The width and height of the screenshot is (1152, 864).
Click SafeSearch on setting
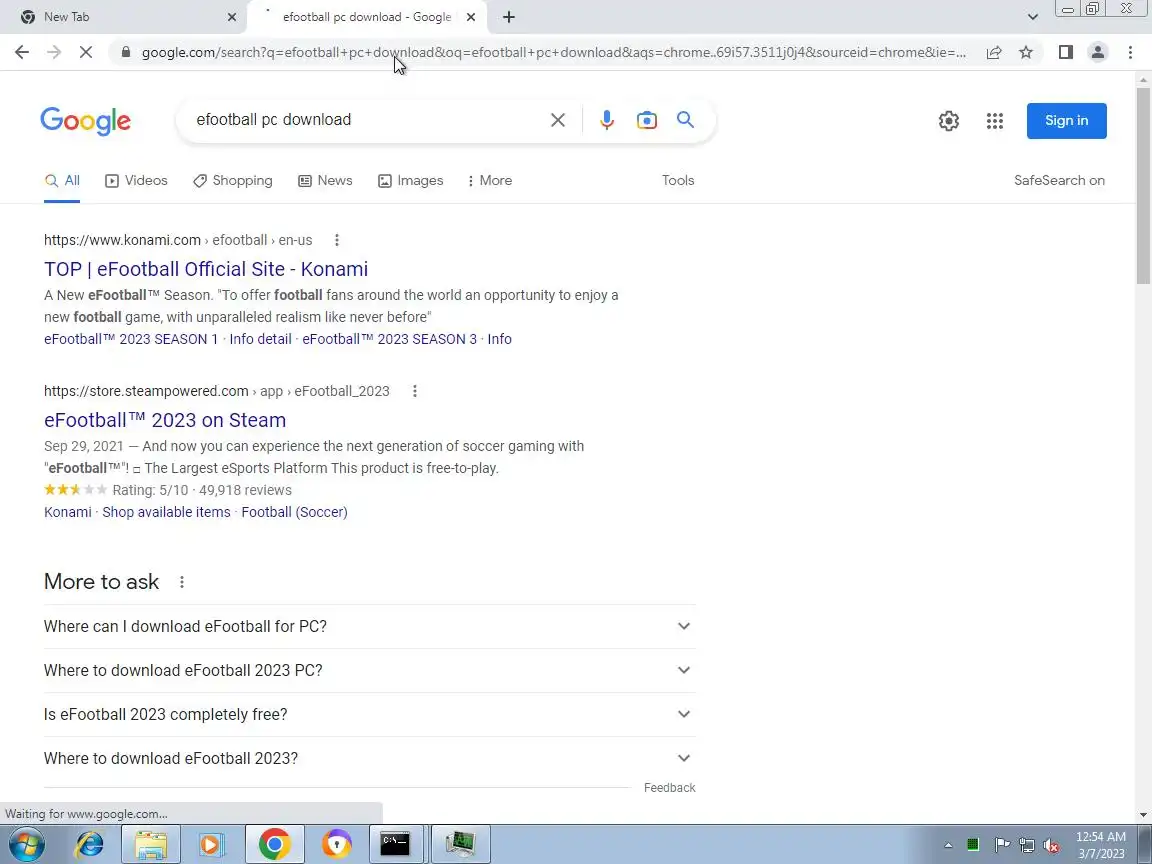pos(1059,181)
